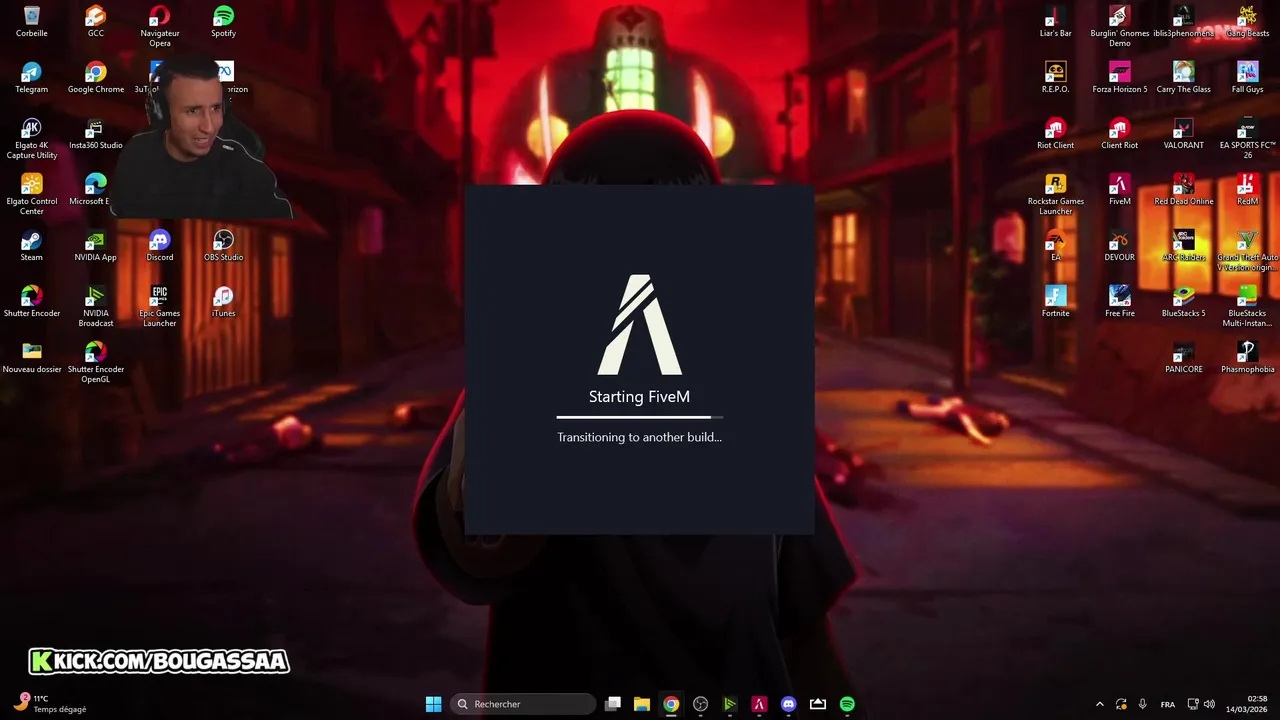Launch GCC from the desktop
This screenshot has width=1280, height=720.
pyautogui.click(x=96, y=22)
